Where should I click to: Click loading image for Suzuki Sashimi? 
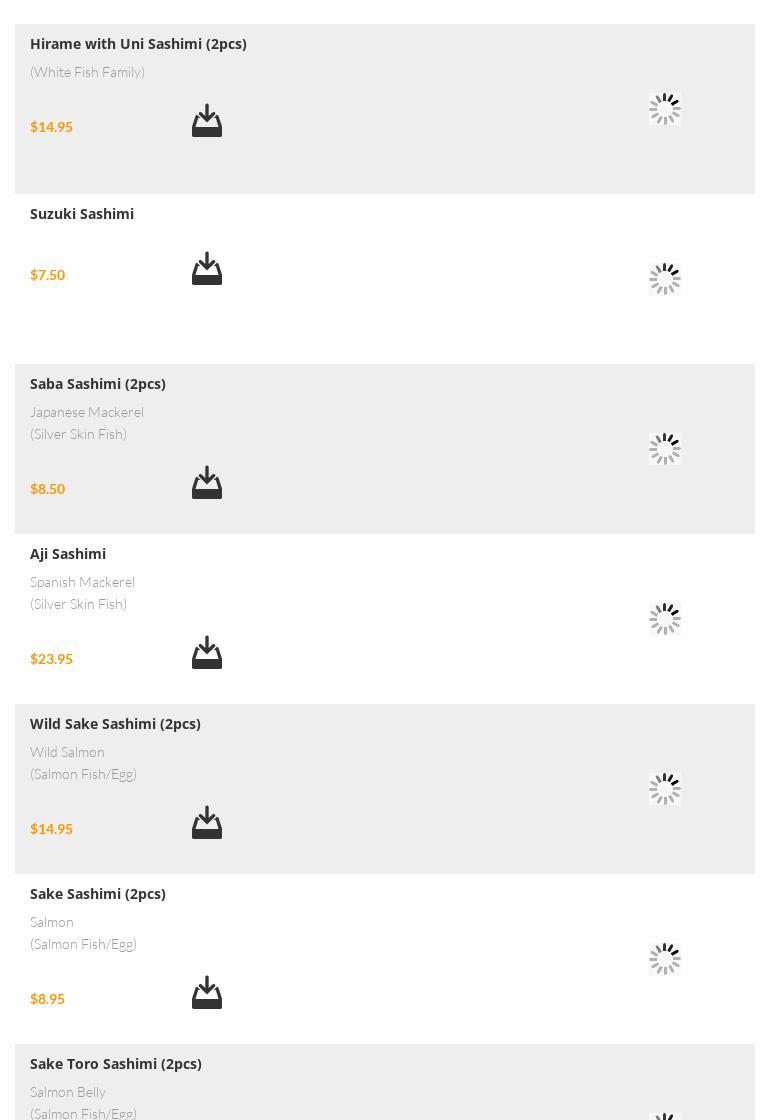click(664, 279)
